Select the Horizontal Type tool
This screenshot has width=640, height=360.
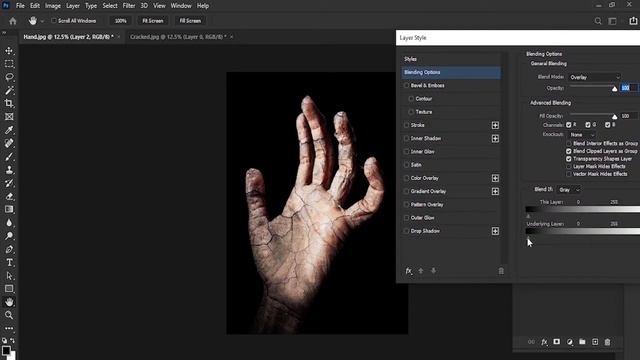9,262
